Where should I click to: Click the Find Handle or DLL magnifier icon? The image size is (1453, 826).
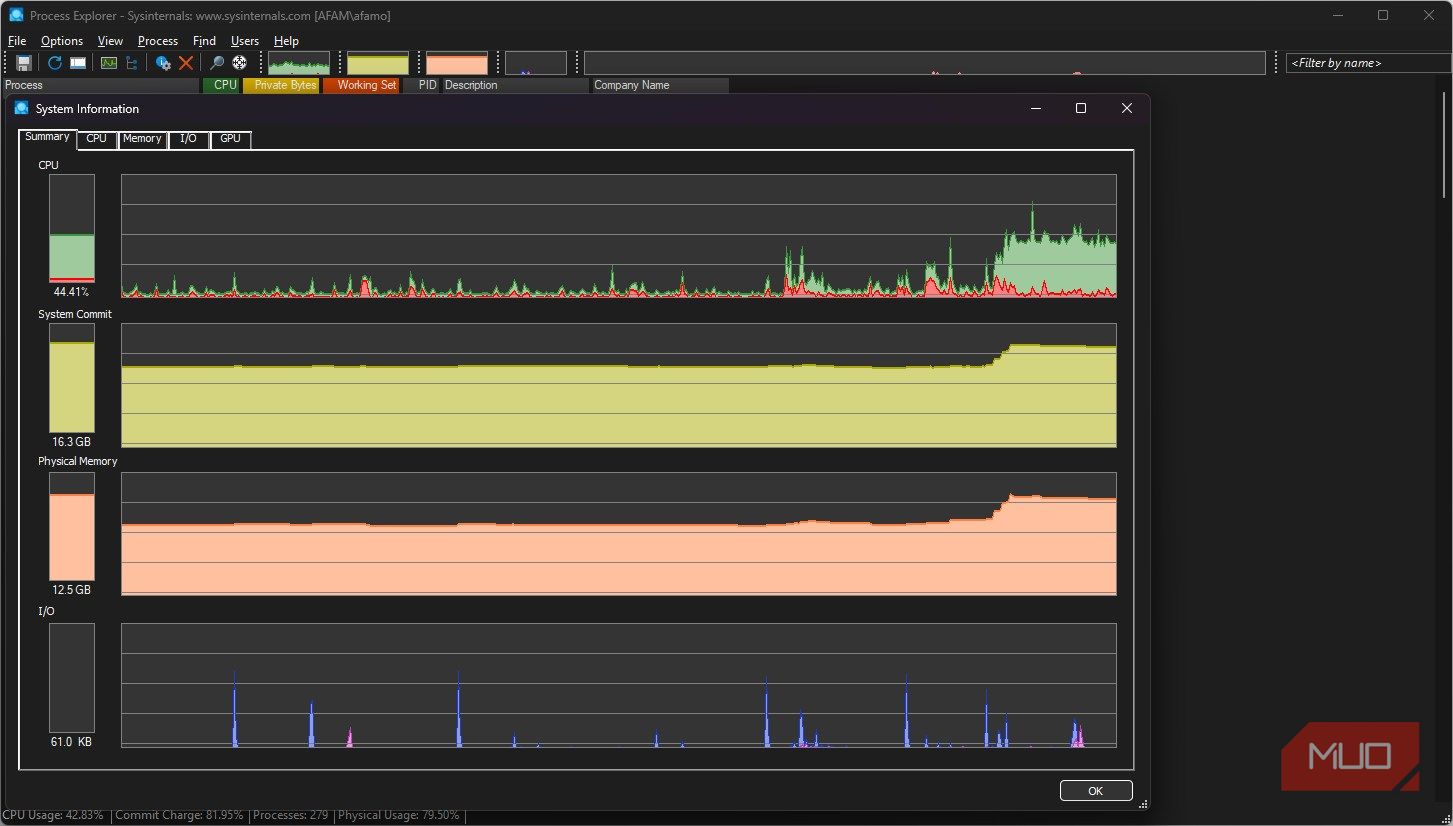click(216, 63)
